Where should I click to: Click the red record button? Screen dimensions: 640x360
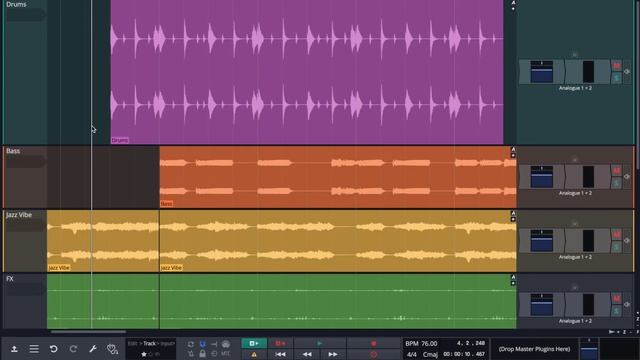click(373, 343)
